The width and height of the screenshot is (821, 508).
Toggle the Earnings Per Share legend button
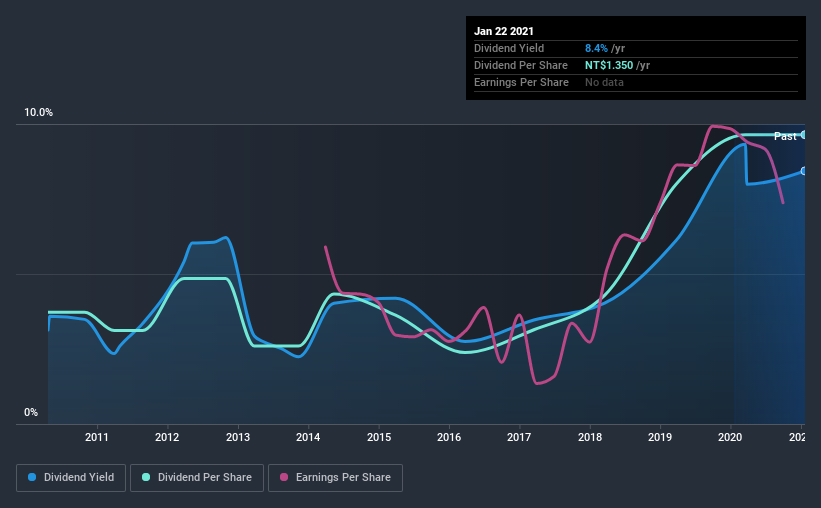335,478
